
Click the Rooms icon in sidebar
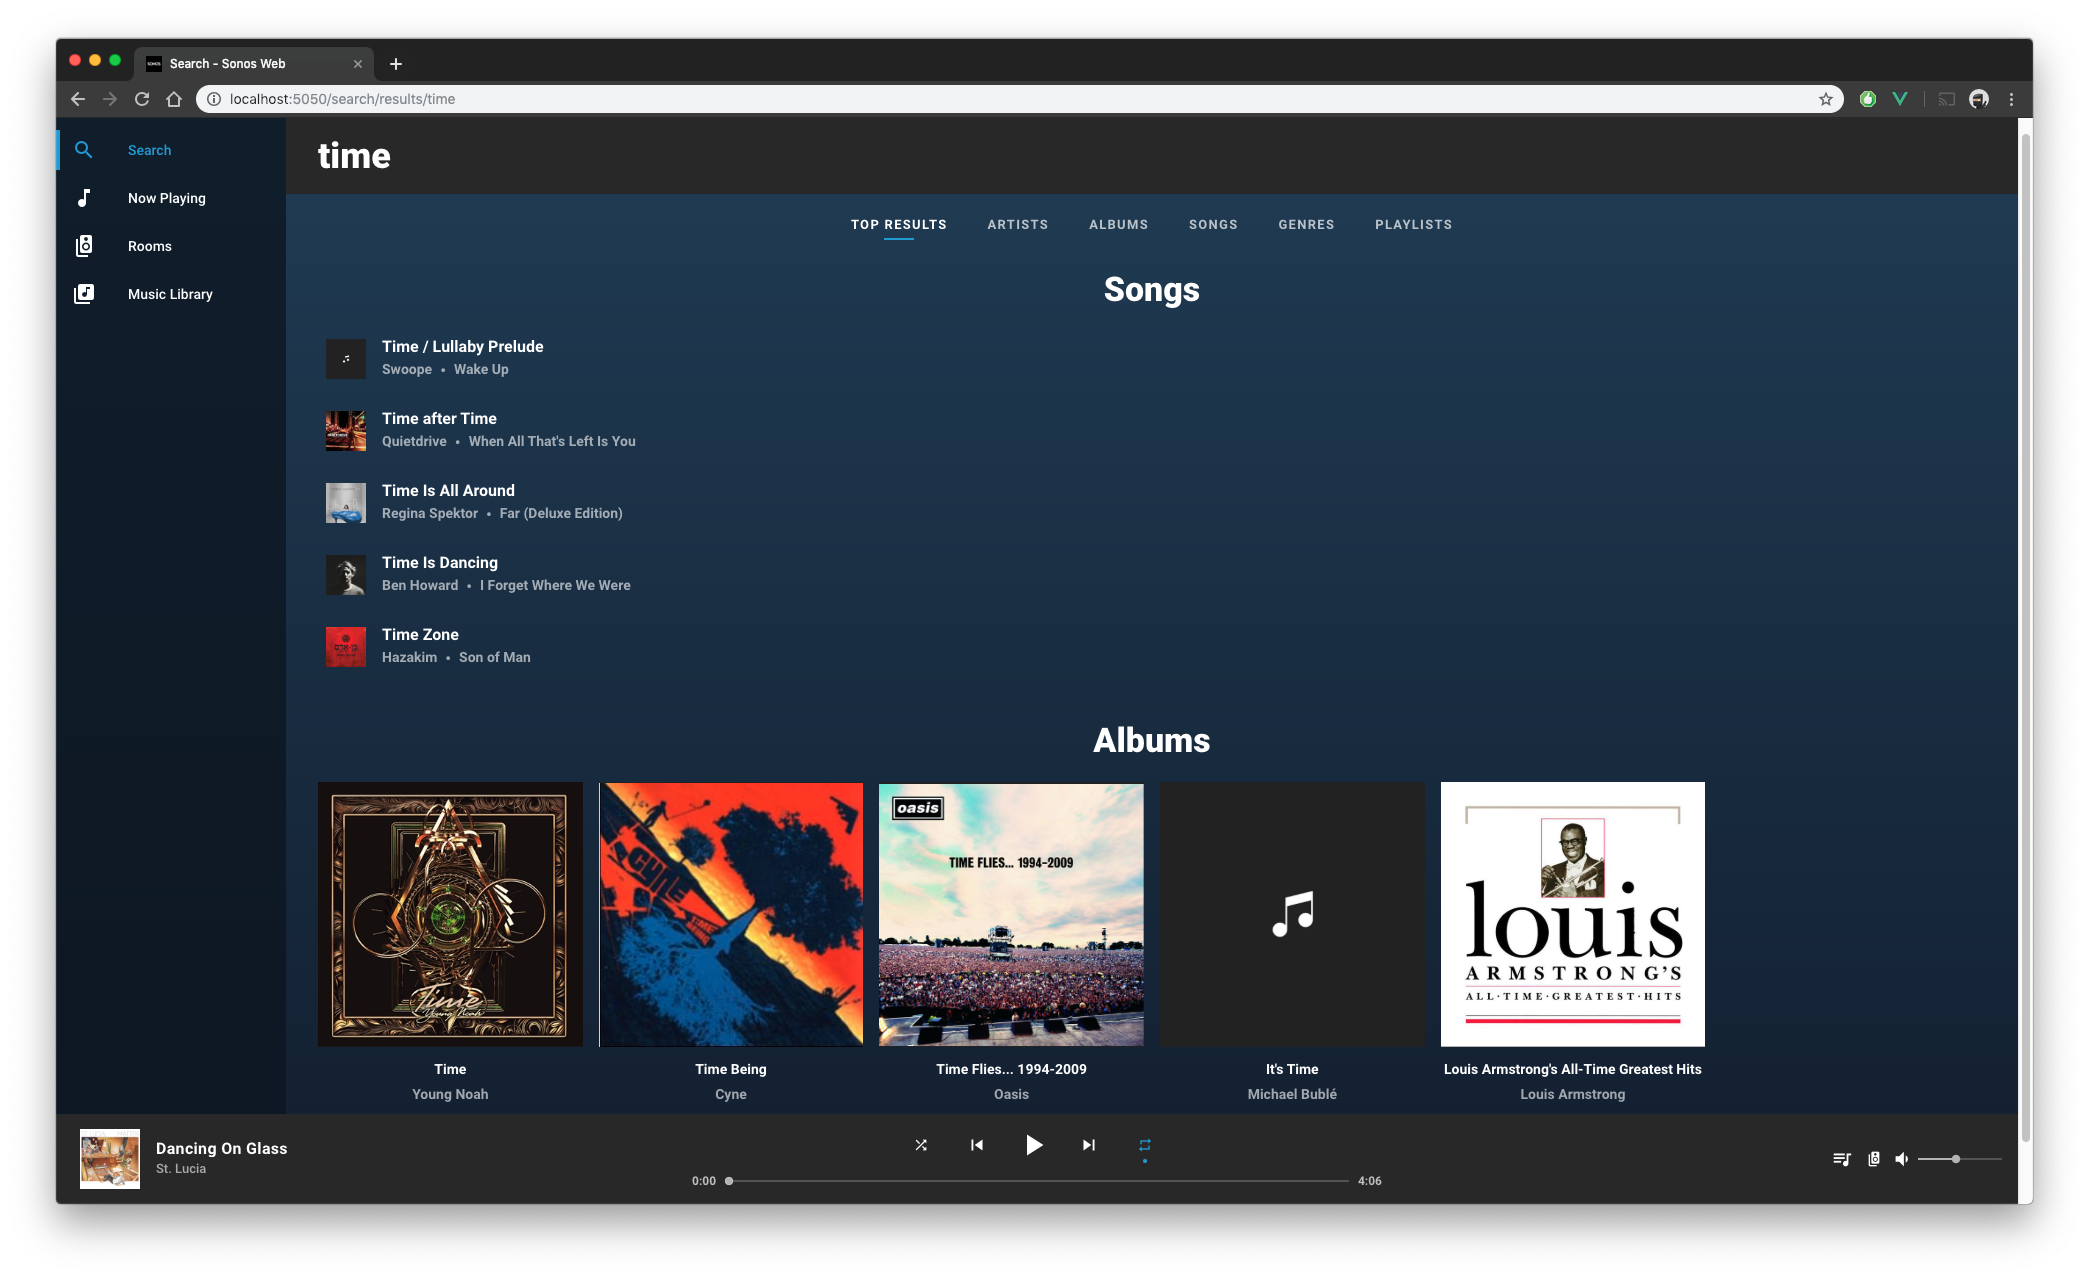85,245
